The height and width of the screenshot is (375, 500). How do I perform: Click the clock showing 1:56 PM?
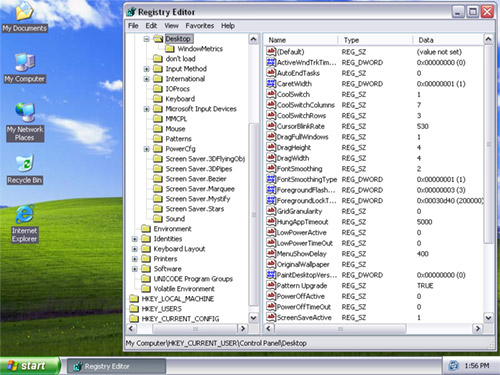(x=477, y=366)
